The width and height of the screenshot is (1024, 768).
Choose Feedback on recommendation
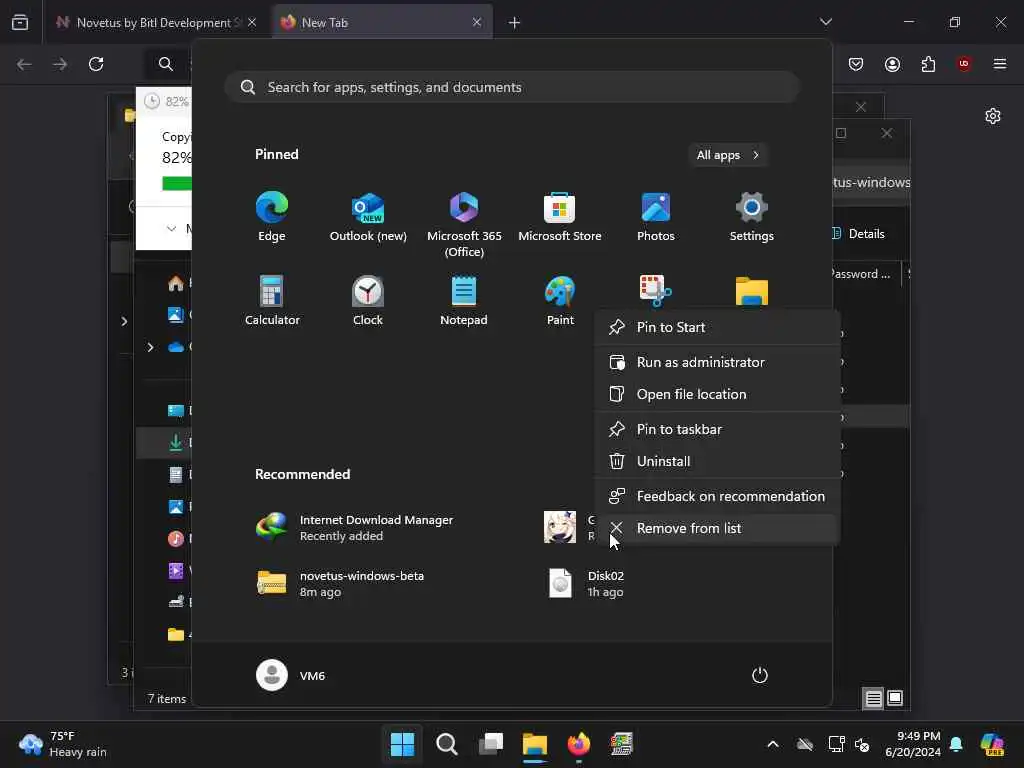click(x=717, y=496)
